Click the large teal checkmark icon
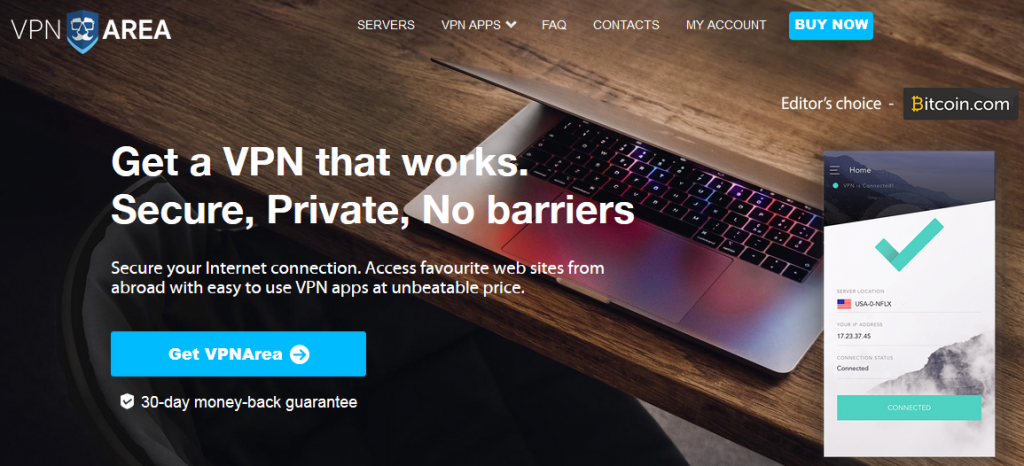Viewport: 1024px width, 466px height. point(908,244)
